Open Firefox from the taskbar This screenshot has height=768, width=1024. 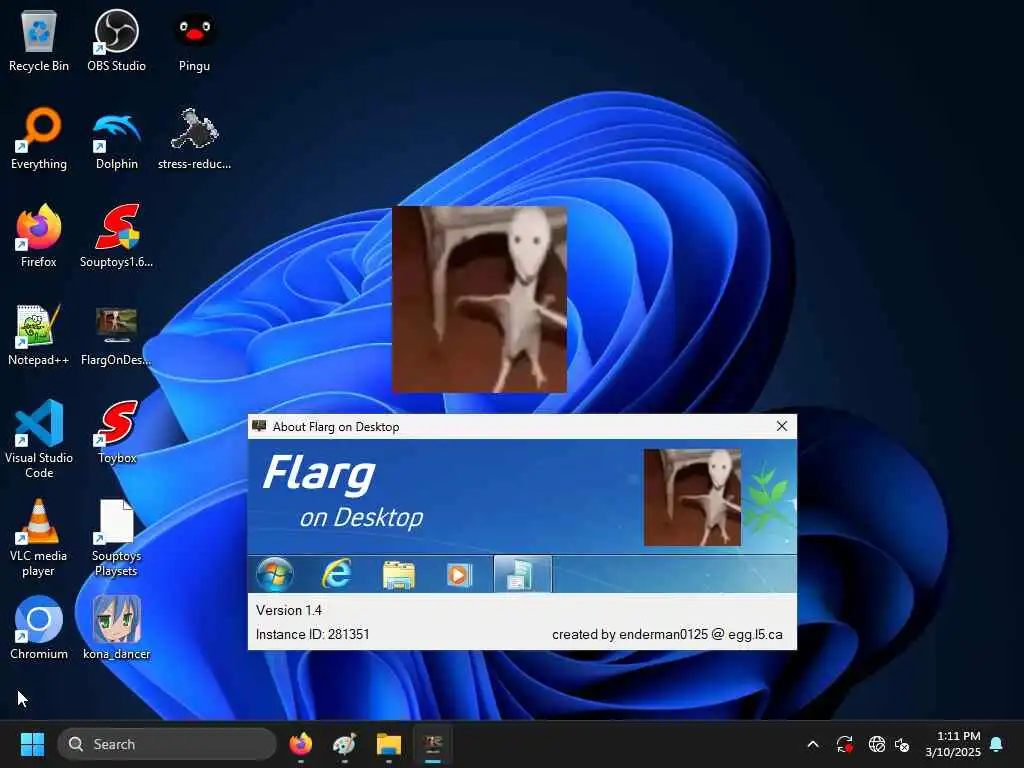pyautogui.click(x=300, y=744)
